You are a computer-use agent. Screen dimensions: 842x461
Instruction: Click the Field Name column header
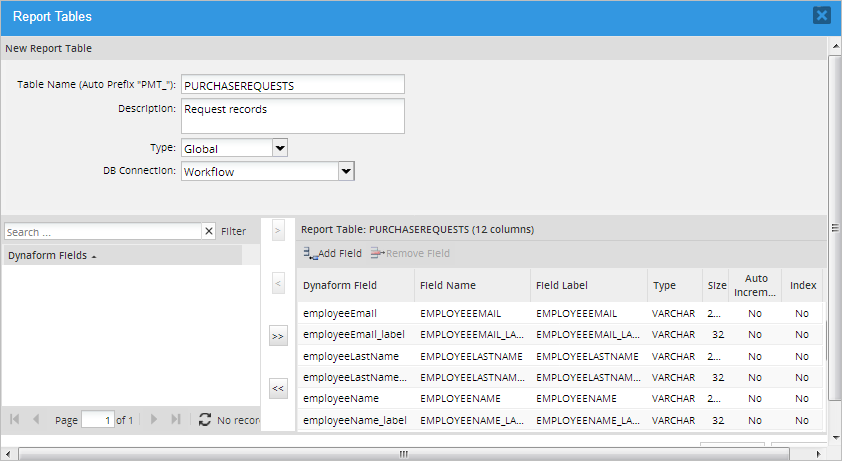[448, 285]
